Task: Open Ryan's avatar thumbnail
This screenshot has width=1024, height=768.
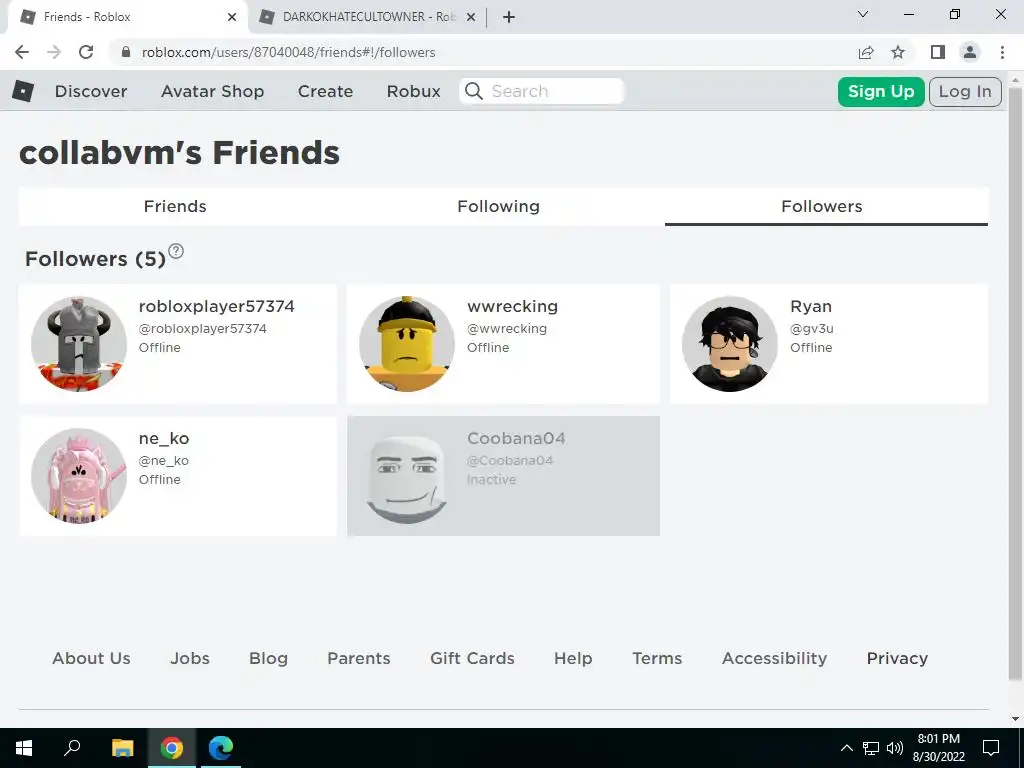Action: pos(730,344)
